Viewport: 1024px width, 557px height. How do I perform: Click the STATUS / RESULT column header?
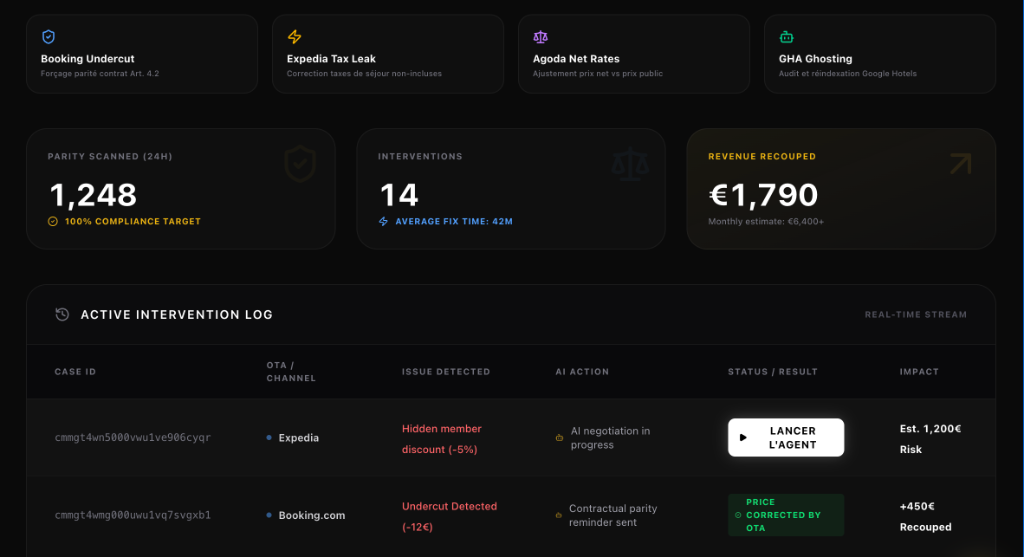(773, 372)
